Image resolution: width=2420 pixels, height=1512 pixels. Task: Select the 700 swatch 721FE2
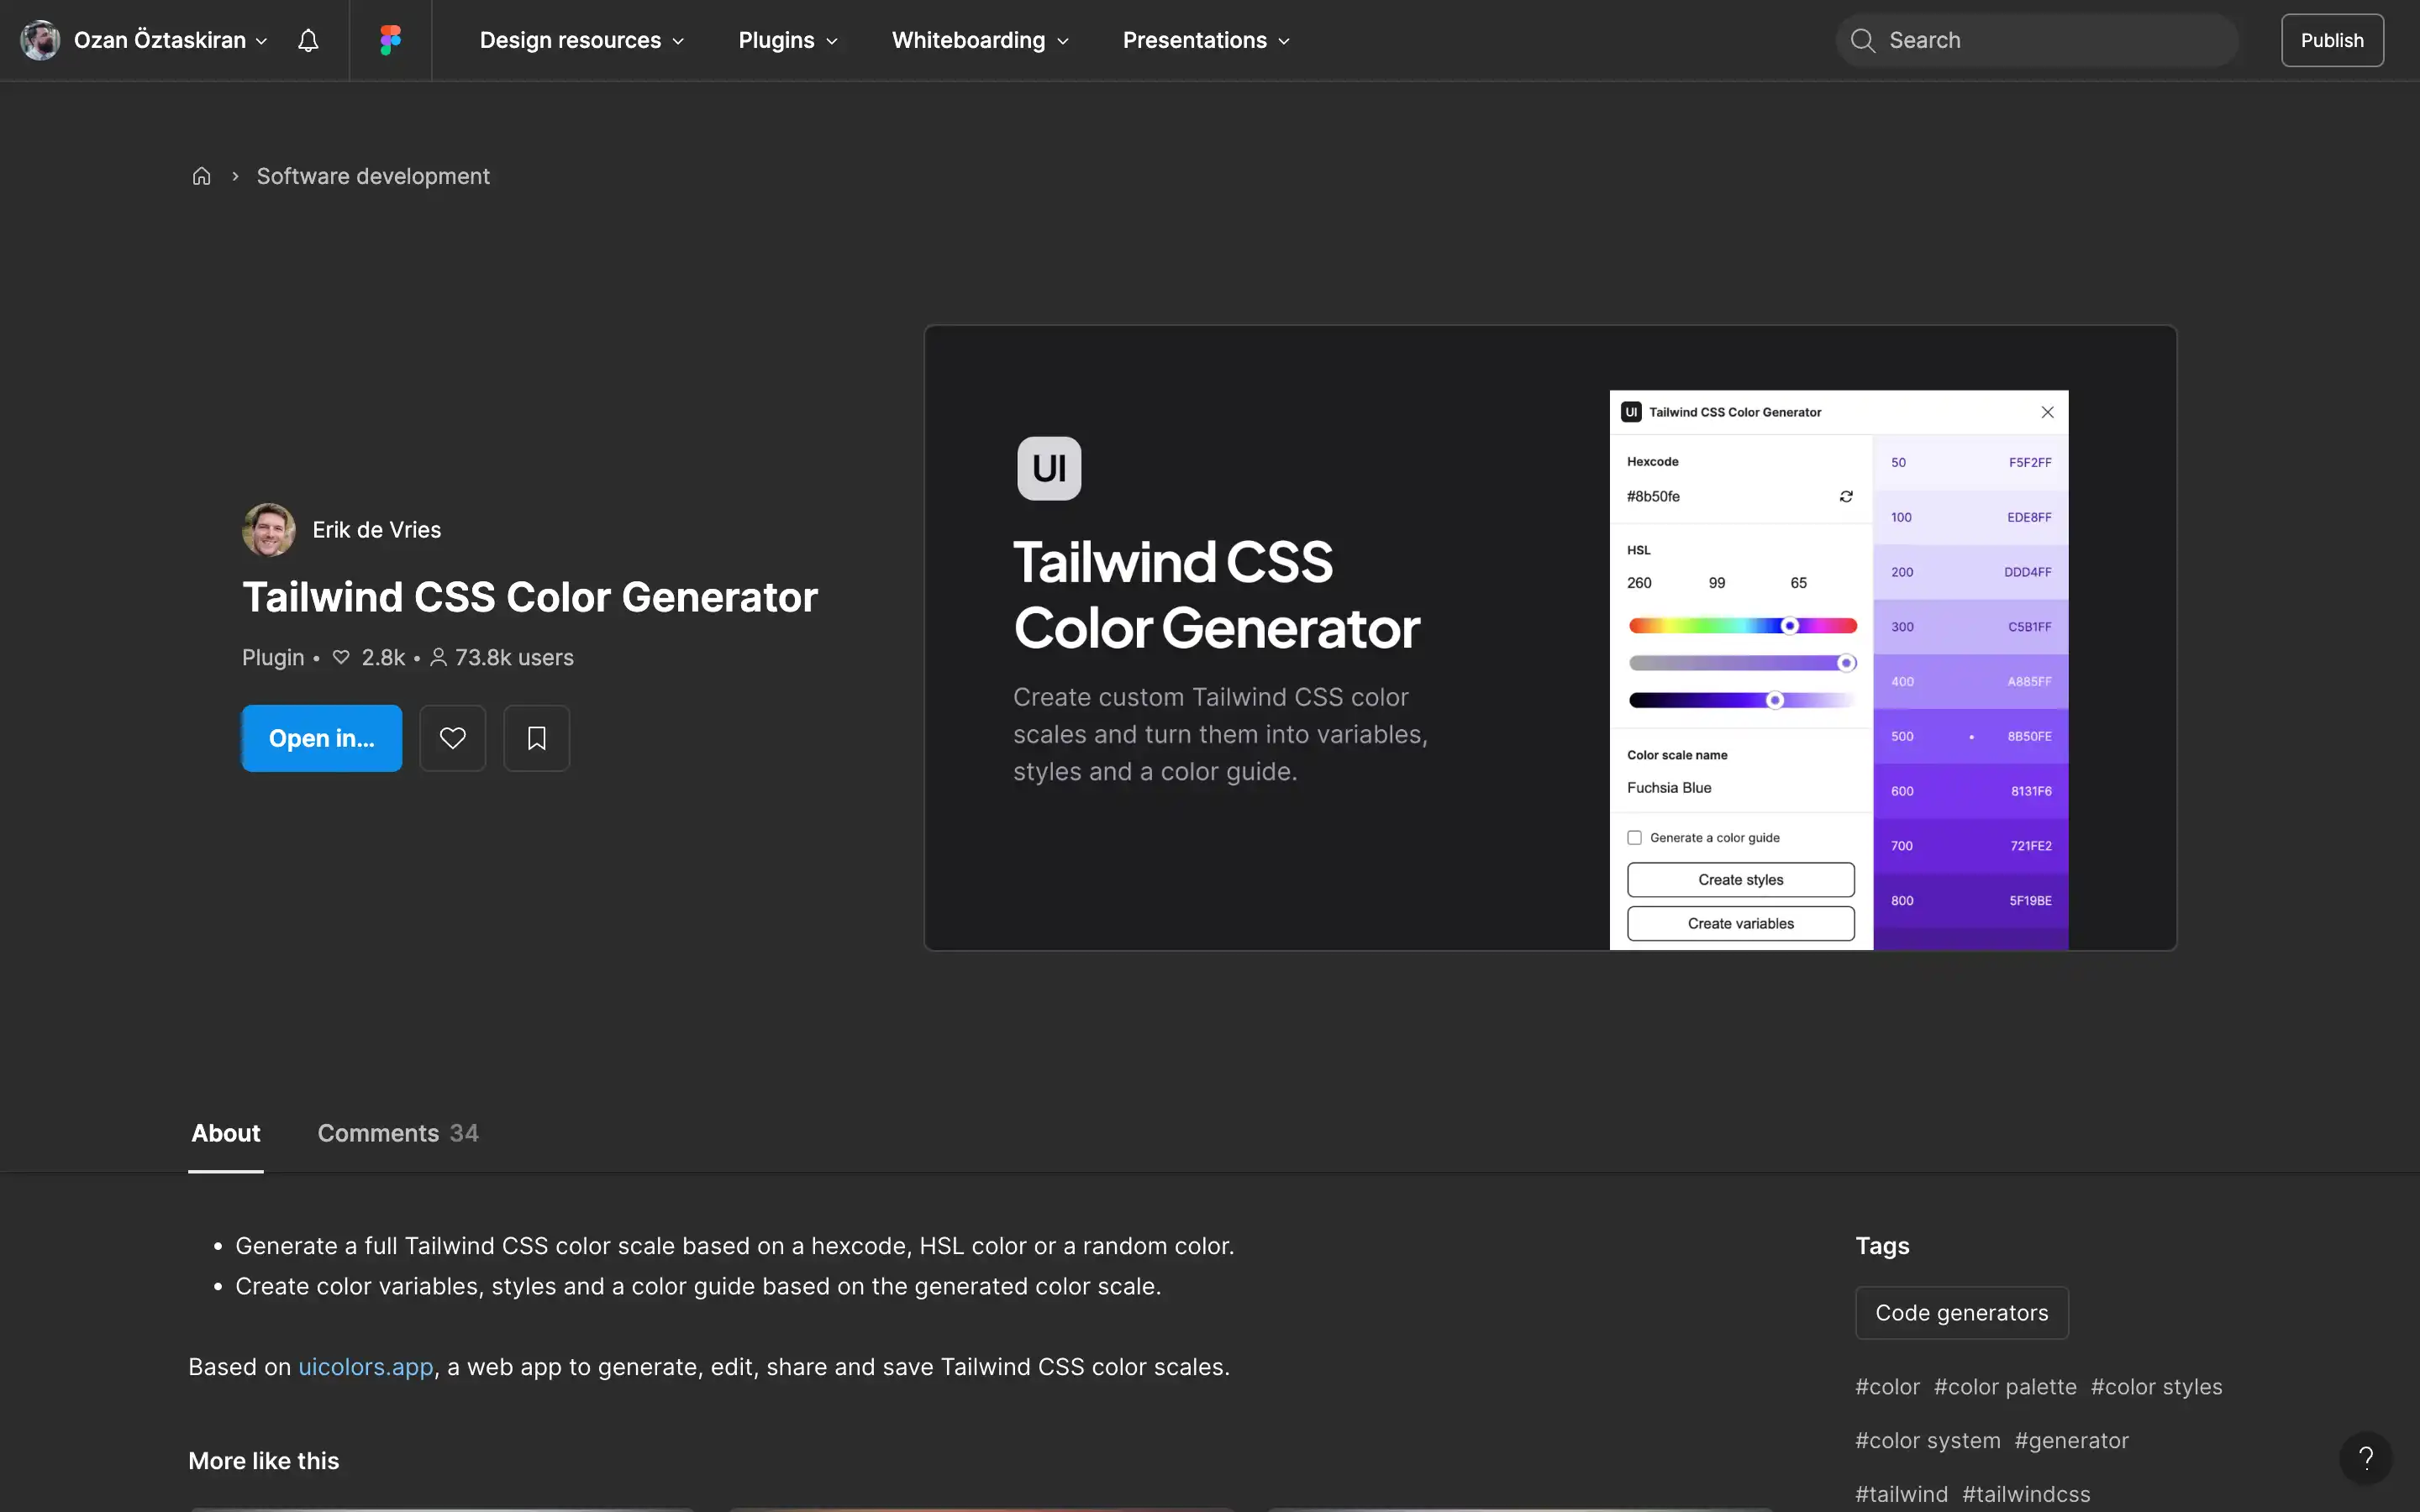pos(1970,846)
